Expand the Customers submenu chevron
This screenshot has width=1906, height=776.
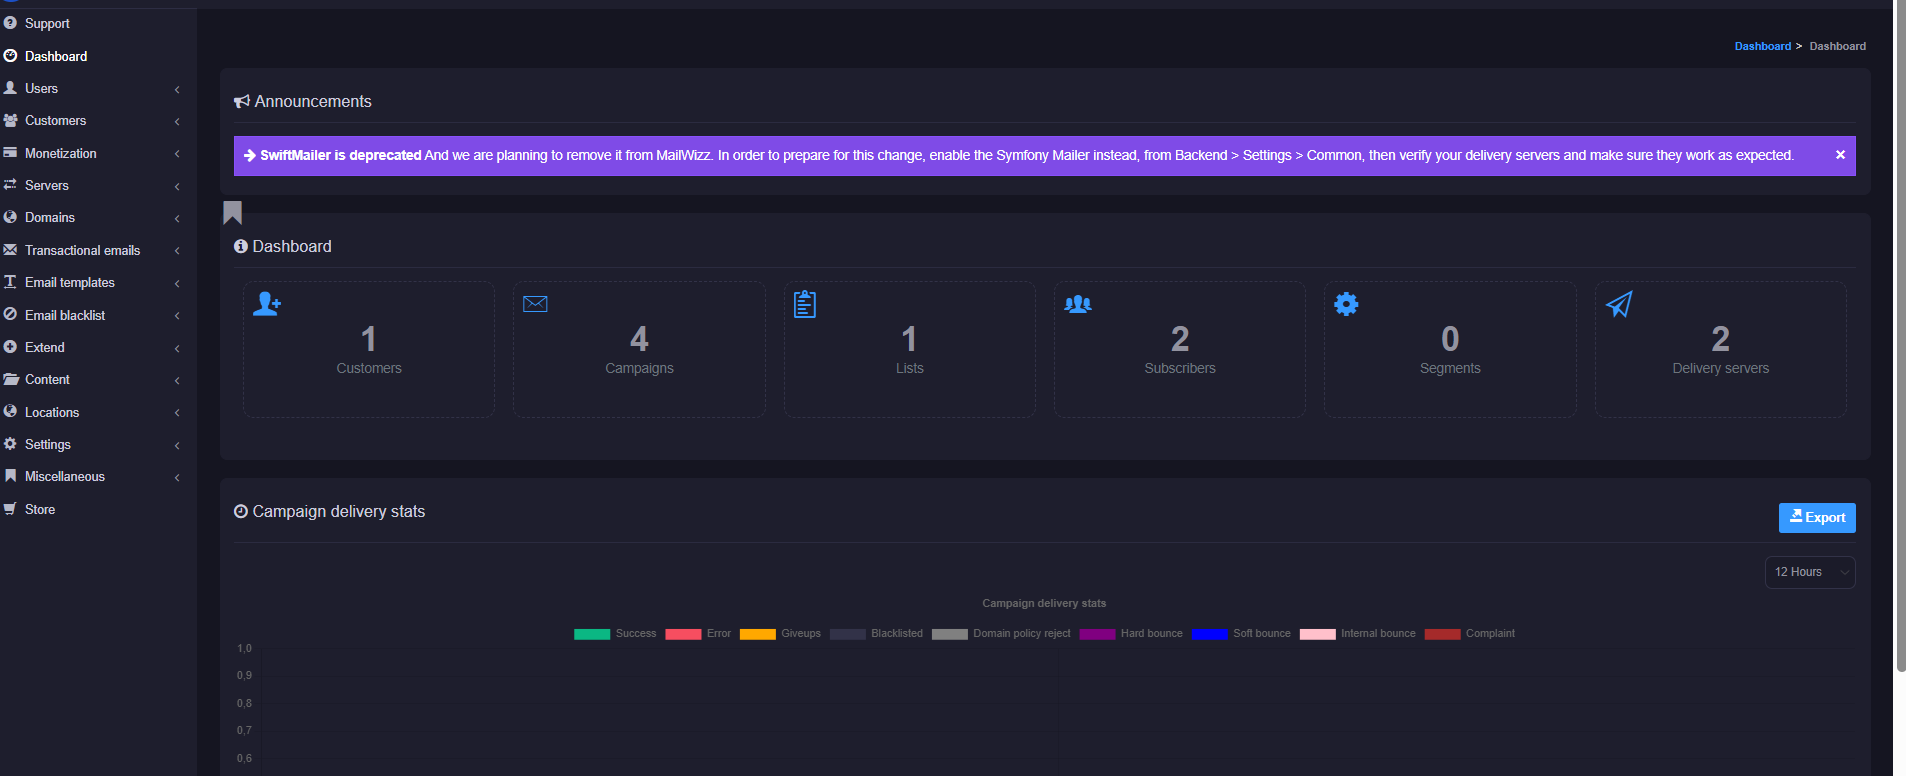pos(177,121)
